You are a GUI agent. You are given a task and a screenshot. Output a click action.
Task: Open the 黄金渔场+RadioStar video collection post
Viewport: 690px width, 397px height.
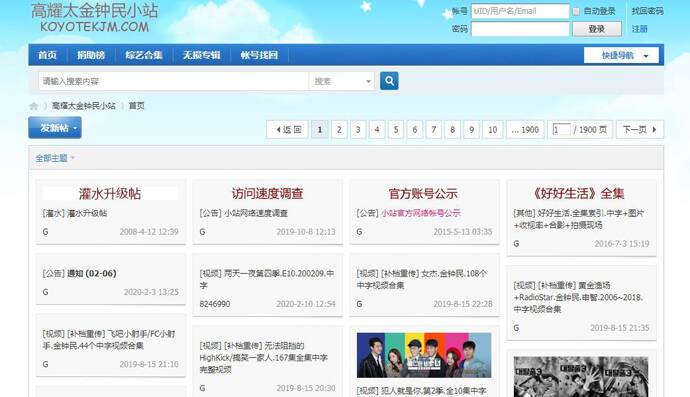[x=578, y=297]
